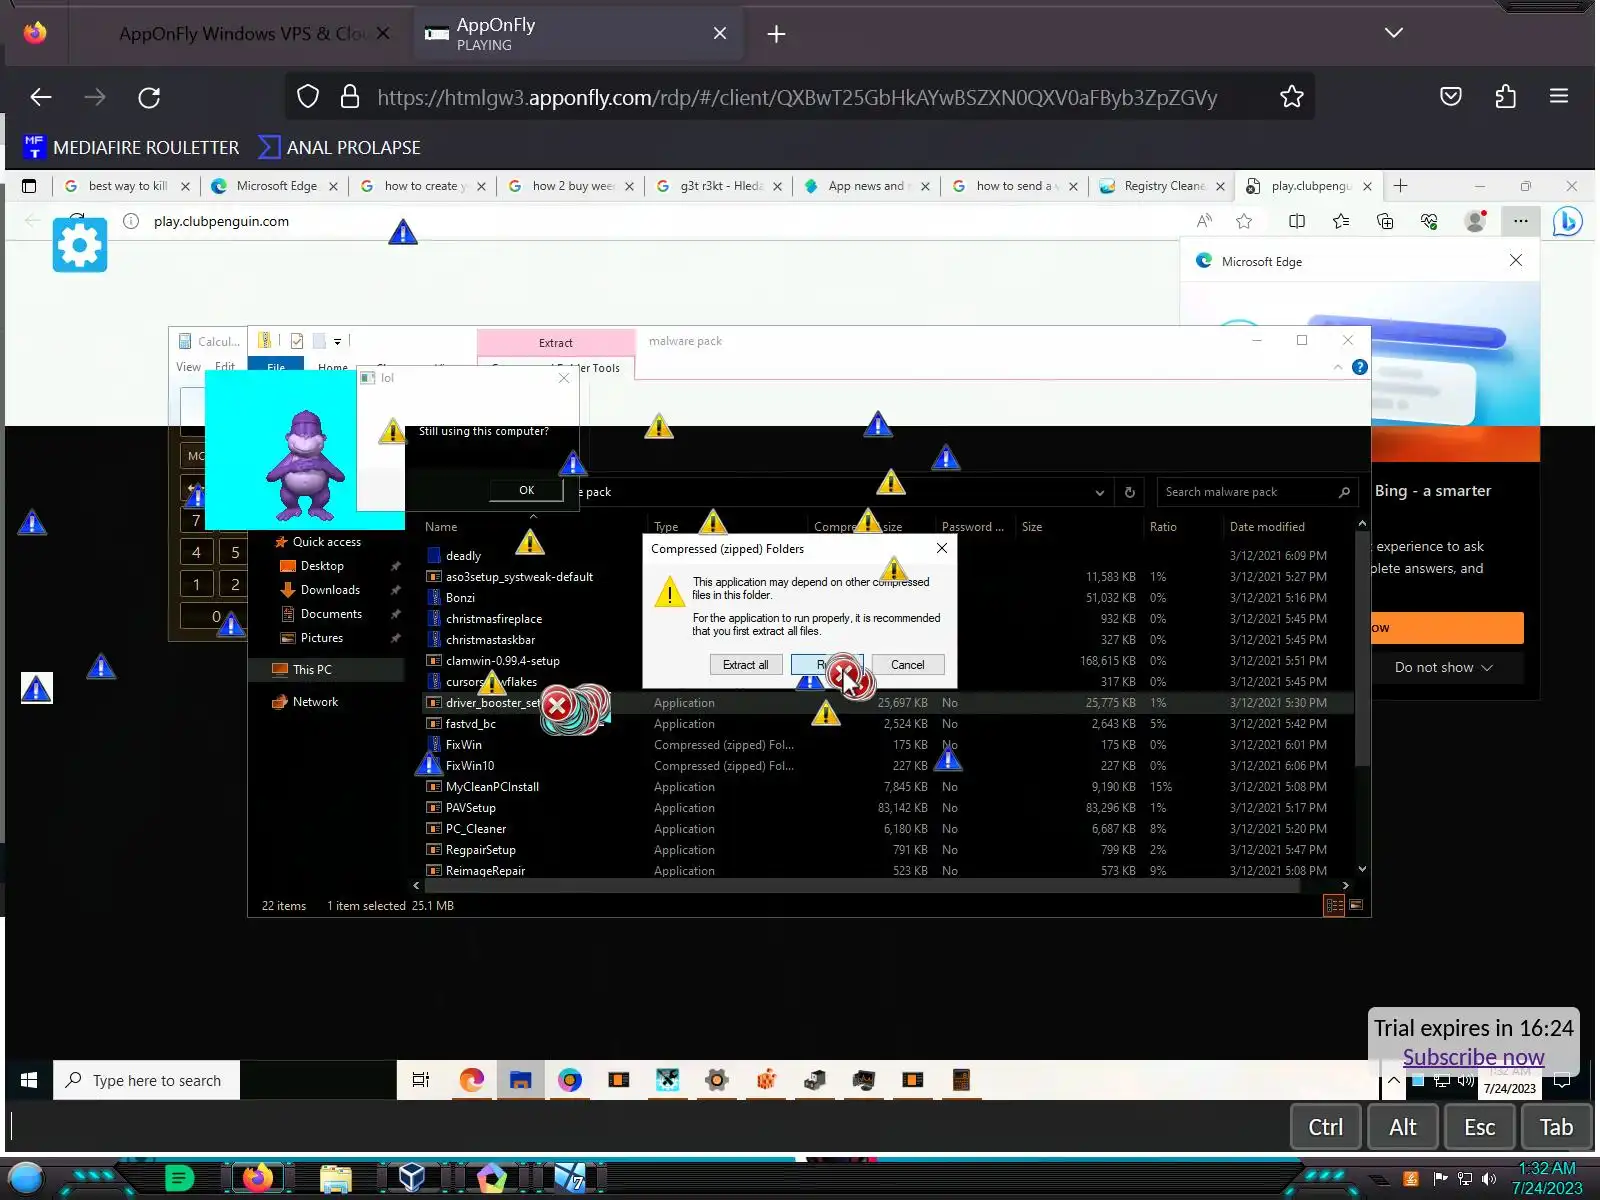Bookmark this page with Firefox star
The image size is (1600, 1200).
point(1291,97)
